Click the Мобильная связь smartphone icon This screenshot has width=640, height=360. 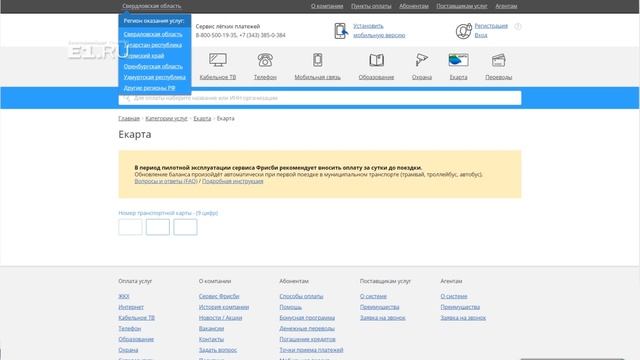click(x=318, y=60)
